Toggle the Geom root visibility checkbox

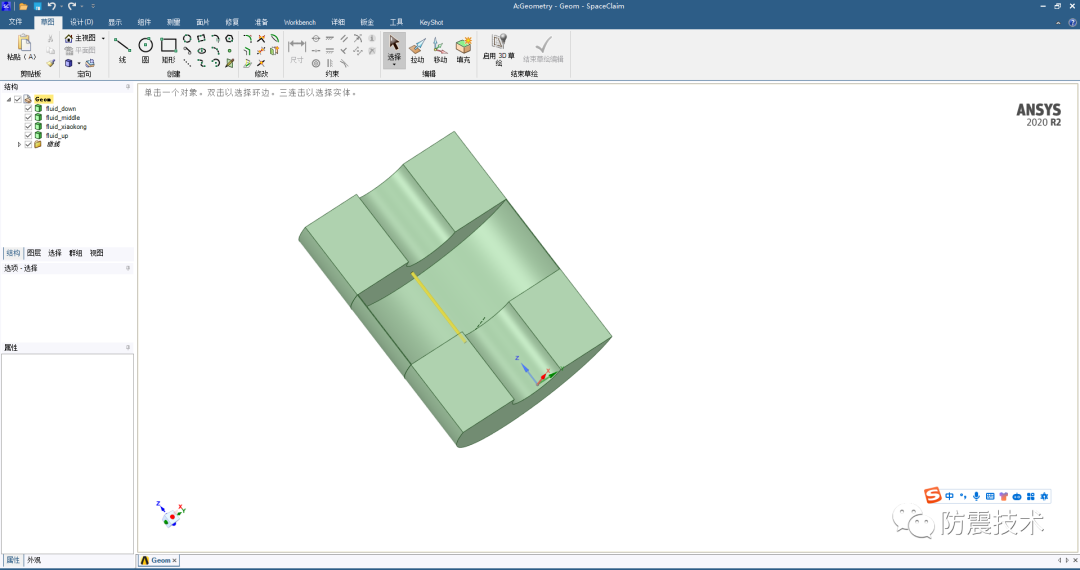point(18,99)
